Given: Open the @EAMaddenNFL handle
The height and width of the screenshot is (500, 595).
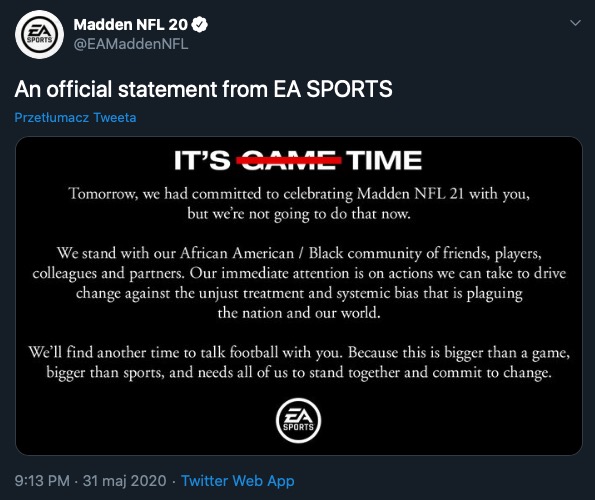Looking at the screenshot, I should pos(131,44).
